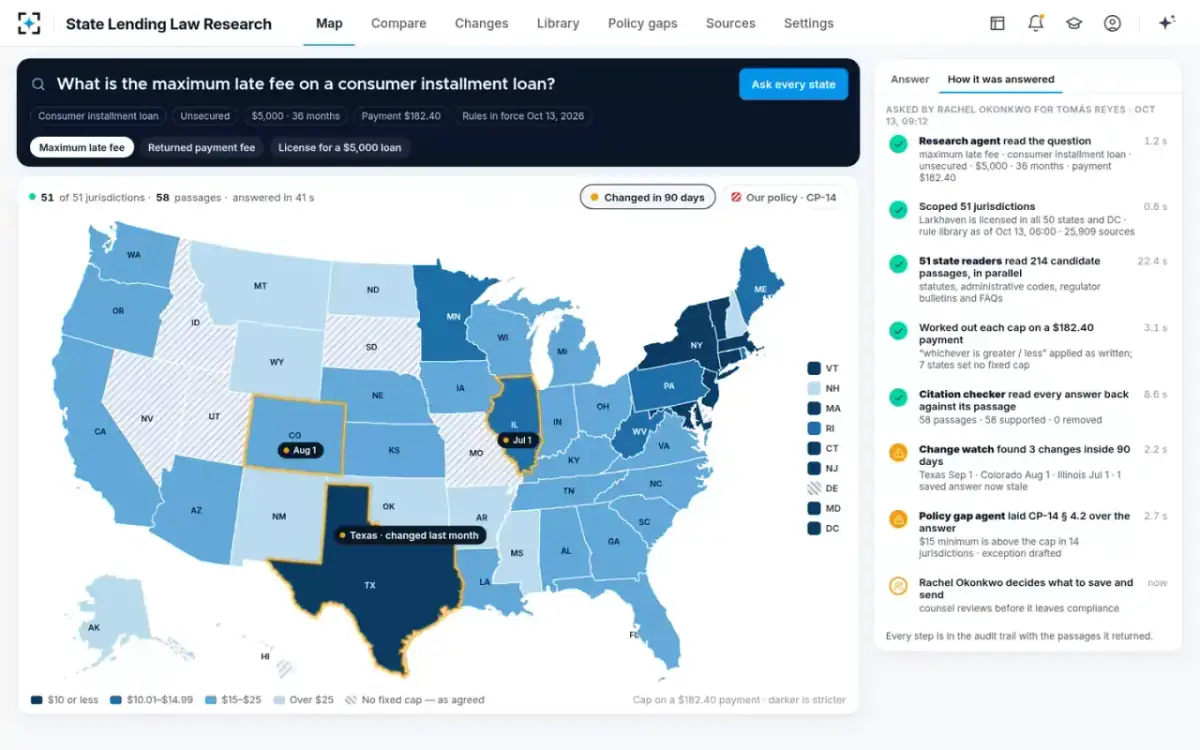Switch to the Map tab
The width and height of the screenshot is (1200, 750).
pos(329,23)
